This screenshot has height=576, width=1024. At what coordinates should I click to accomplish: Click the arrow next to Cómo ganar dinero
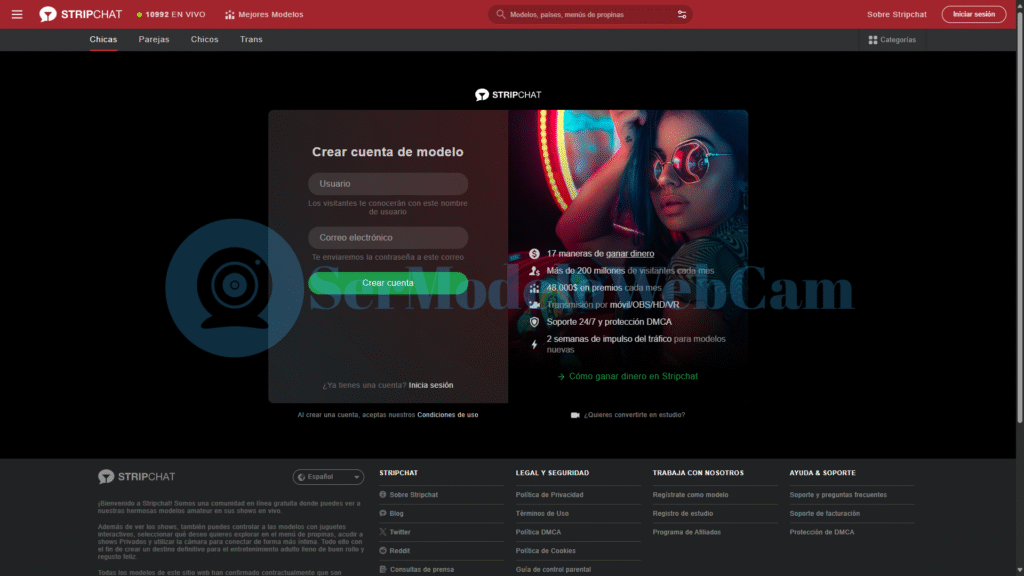(x=561, y=377)
